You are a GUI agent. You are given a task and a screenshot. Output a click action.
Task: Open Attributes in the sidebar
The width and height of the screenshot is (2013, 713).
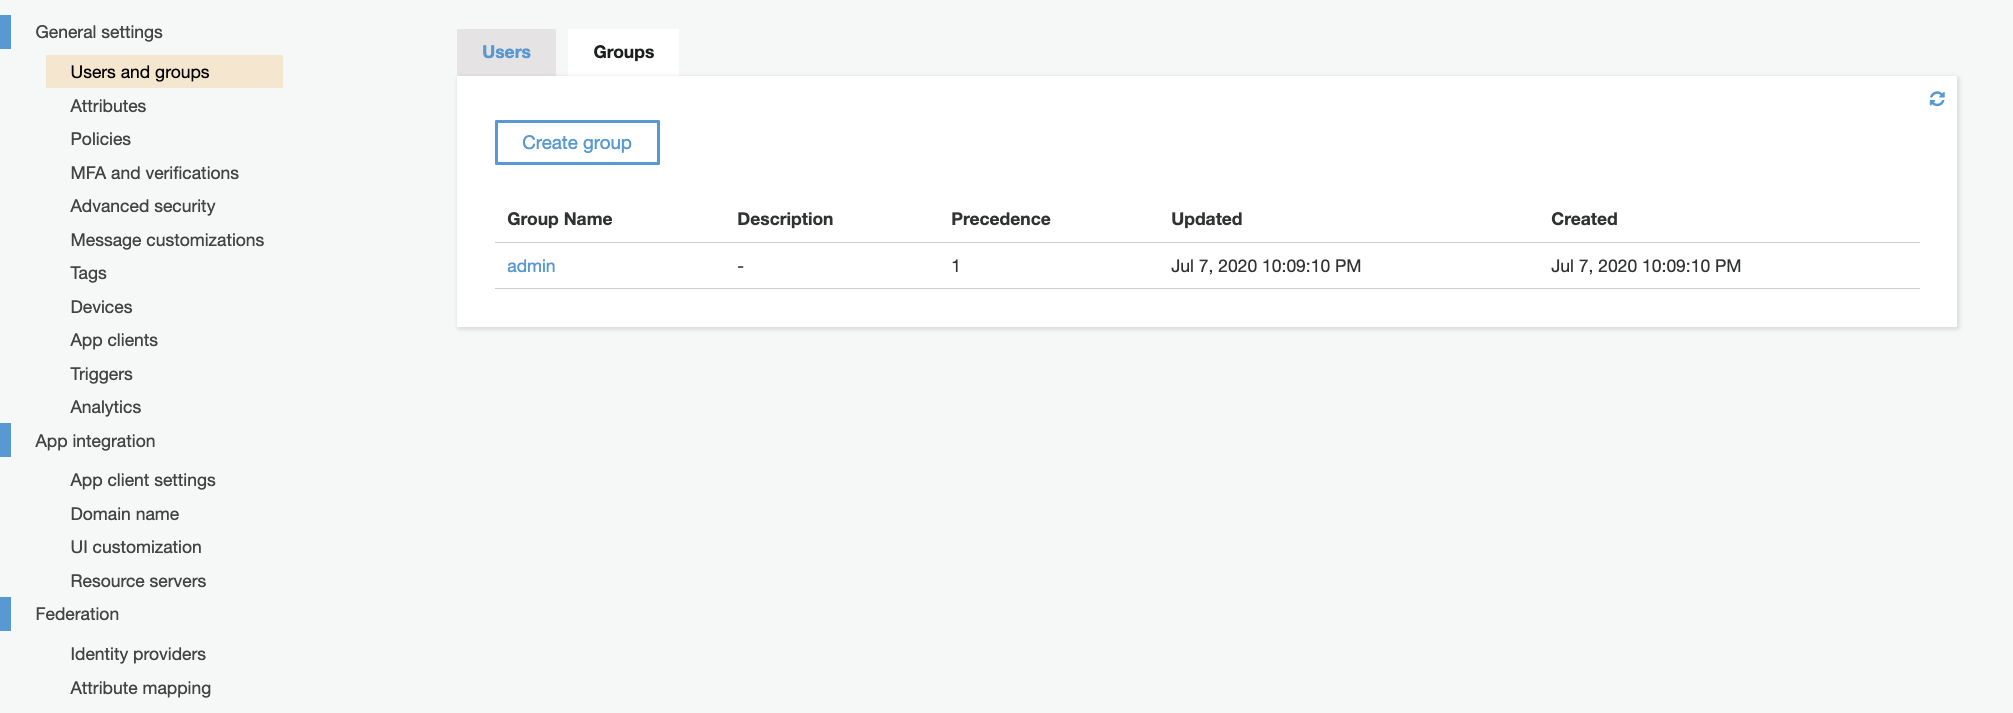point(108,106)
